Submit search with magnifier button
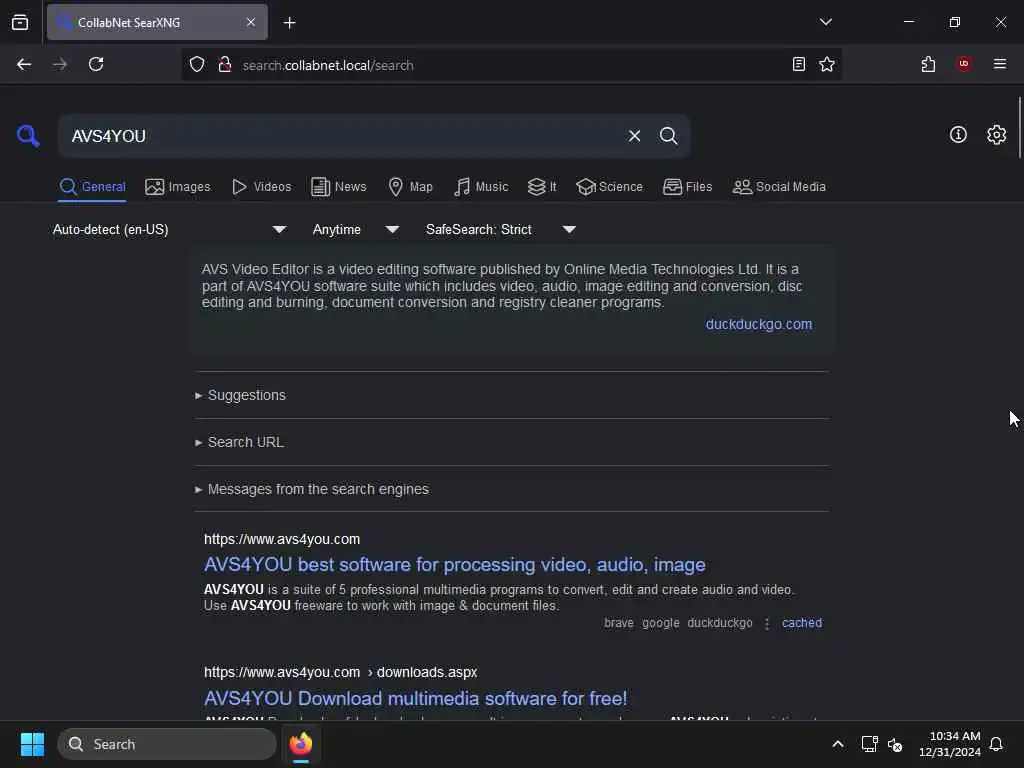The width and height of the screenshot is (1024, 768). tap(668, 136)
